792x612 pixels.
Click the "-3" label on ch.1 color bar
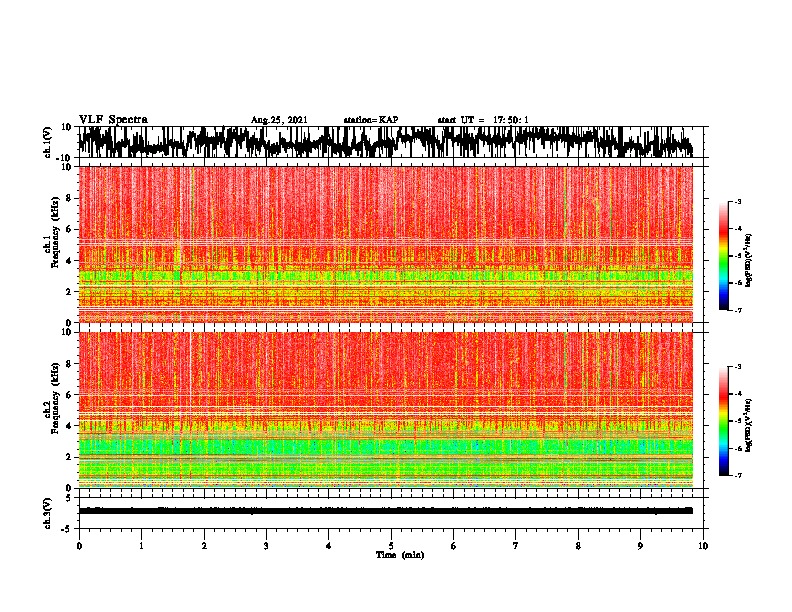pos(737,202)
